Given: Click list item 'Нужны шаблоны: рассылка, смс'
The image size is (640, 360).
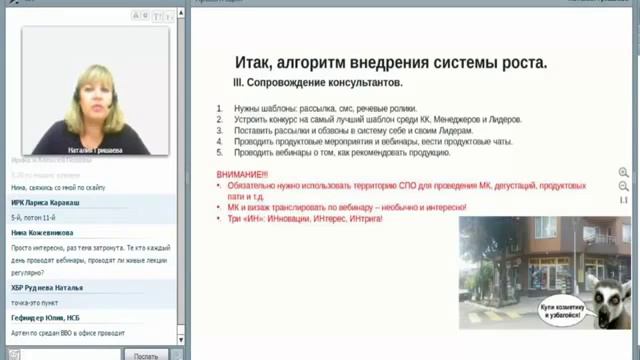Looking at the screenshot, I should point(325,109).
